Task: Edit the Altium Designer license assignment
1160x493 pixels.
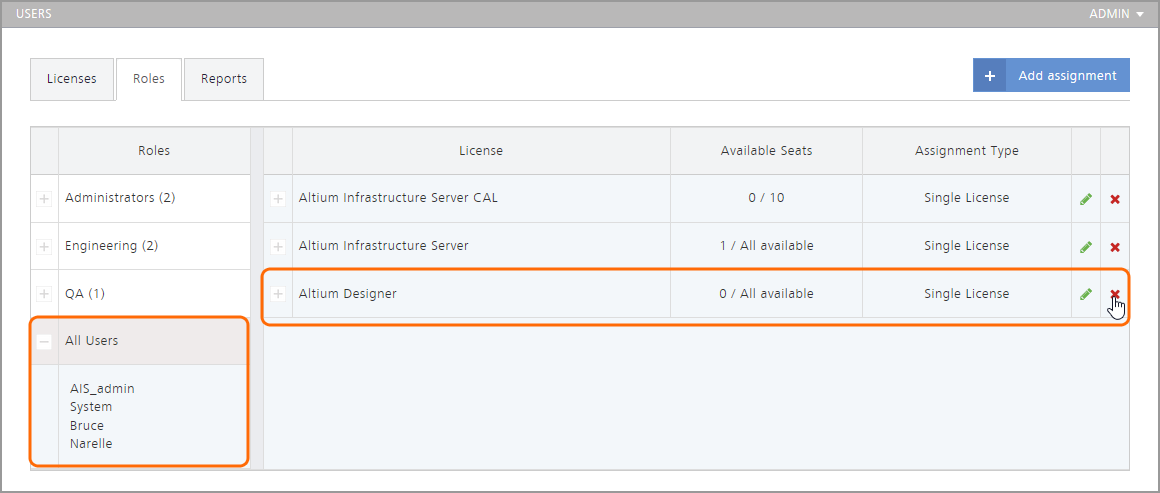Action: point(1085,295)
